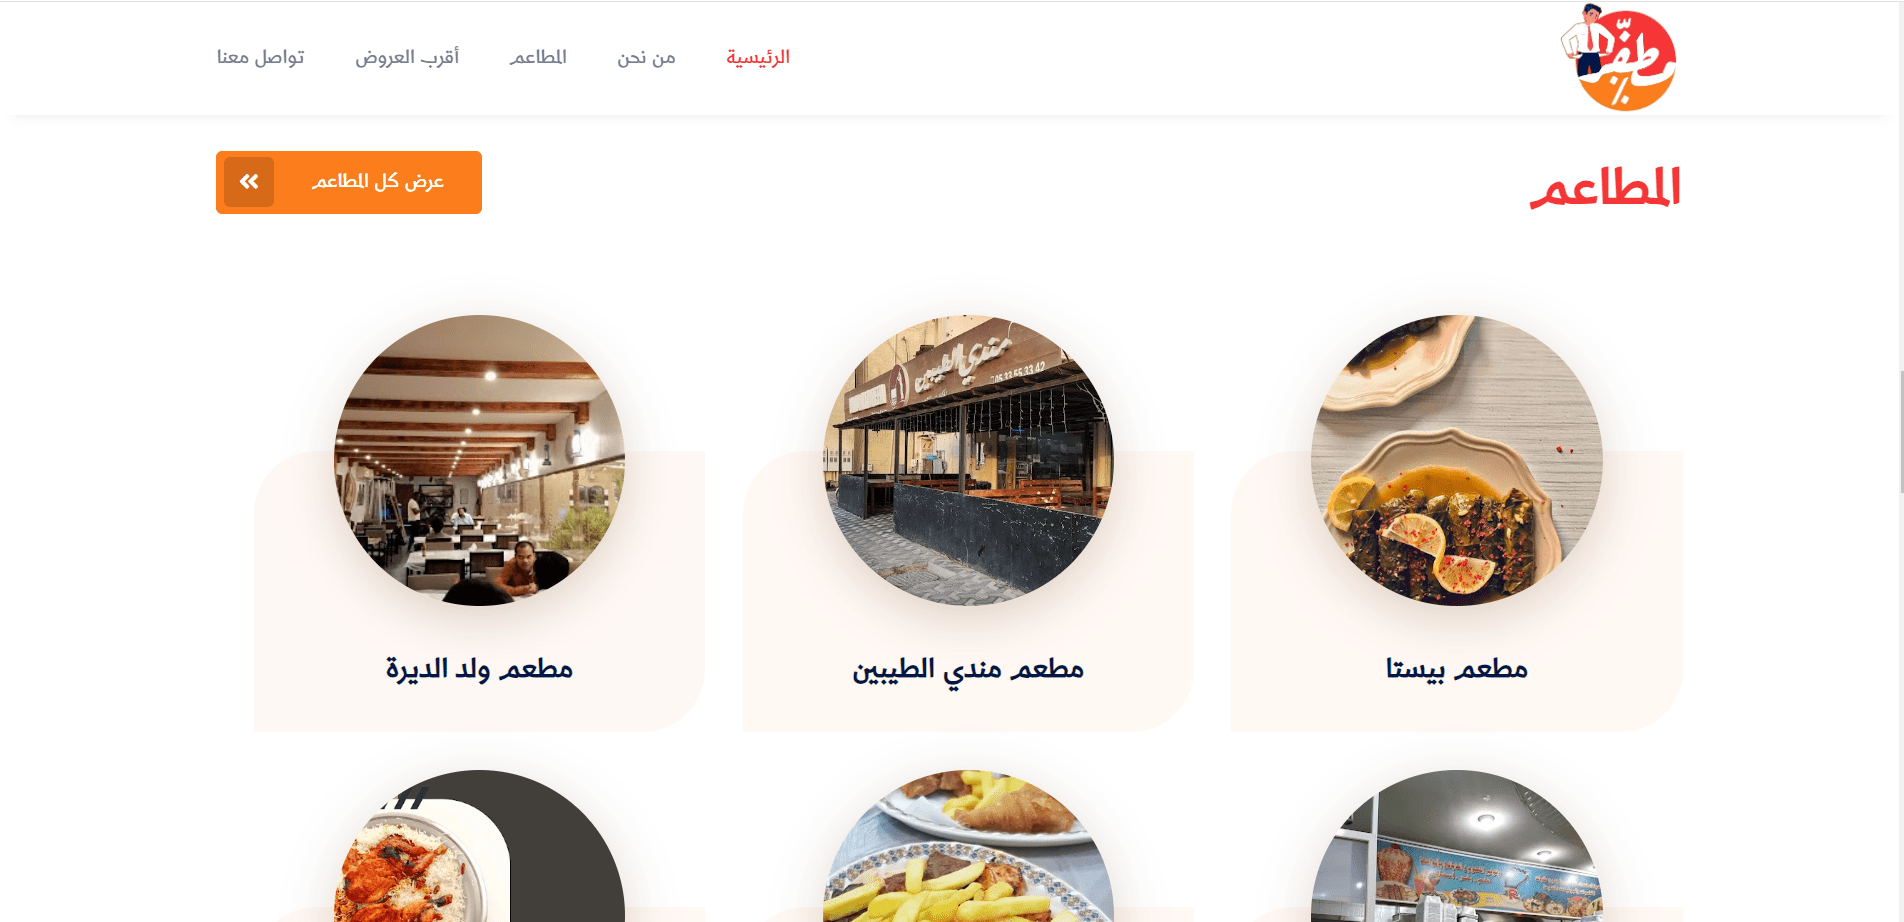The width and height of the screenshot is (1904, 922).
Task: Open the مطعم ولد الديرة title link
Action: coord(480,668)
